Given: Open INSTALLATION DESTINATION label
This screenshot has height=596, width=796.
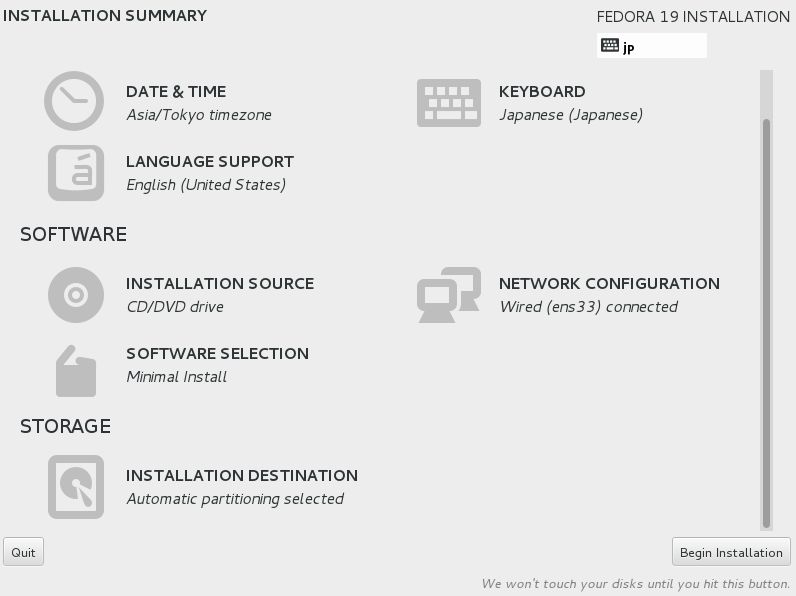Looking at the screenshot, I should coord(242,475).
